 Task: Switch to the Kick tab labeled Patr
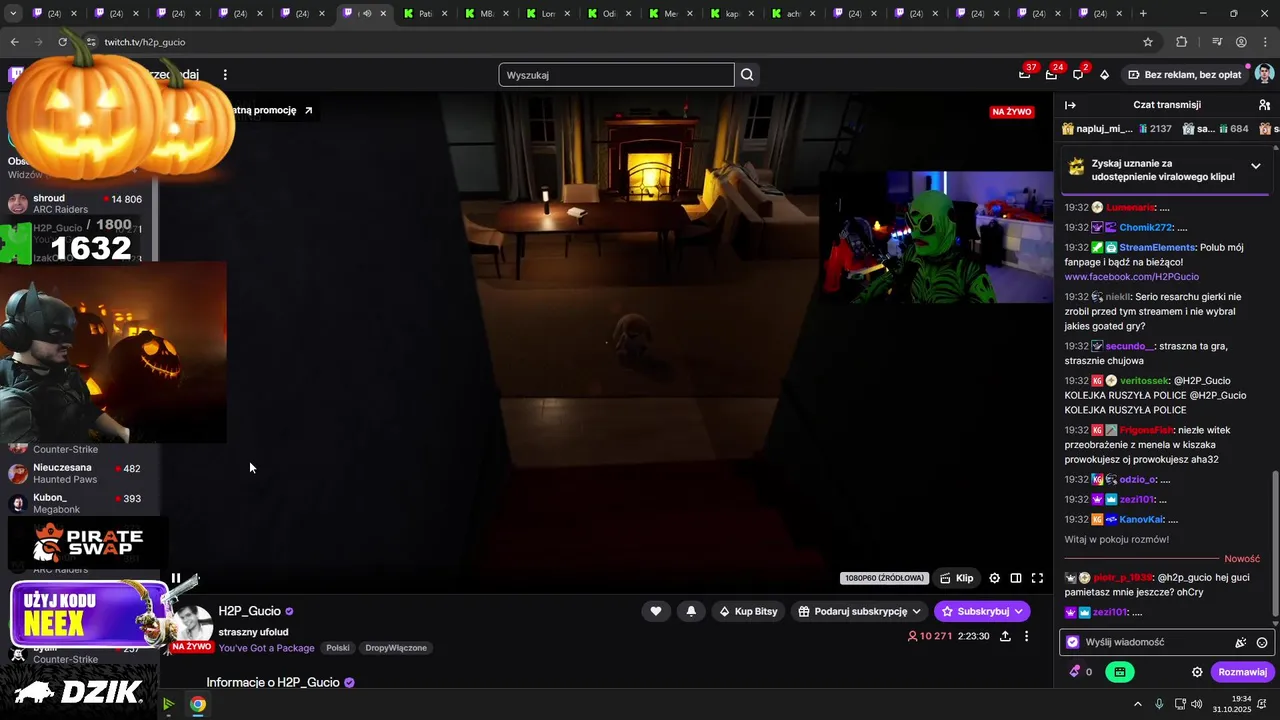(x=424, y=14)
